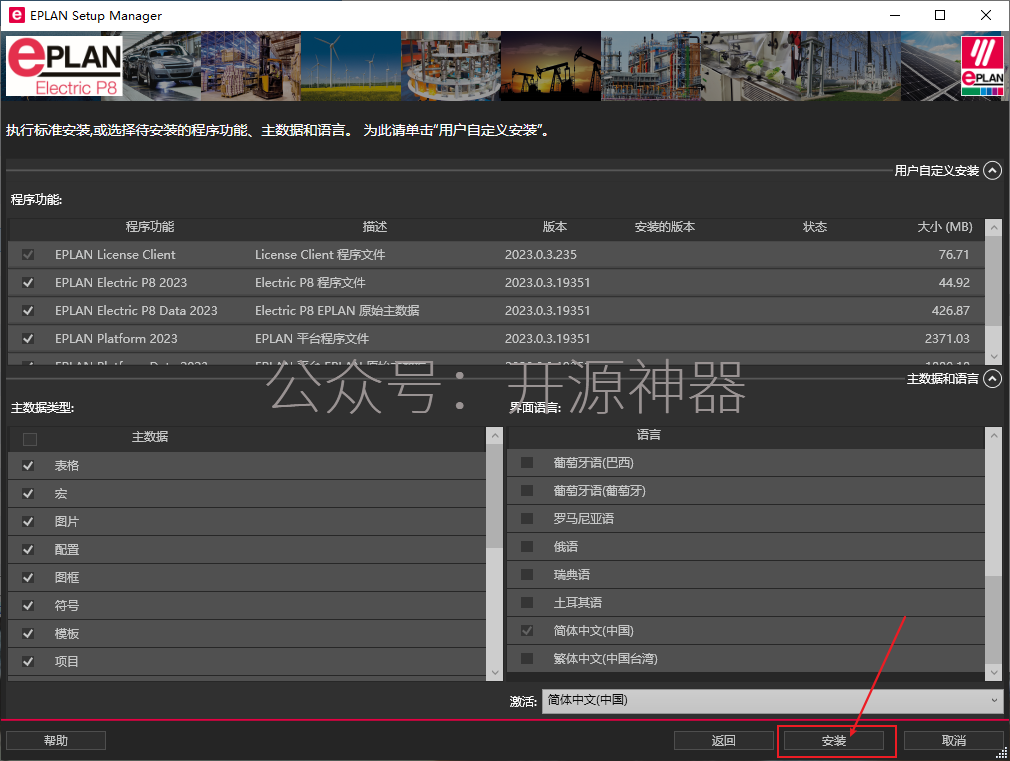Image resolution: width=1010 pixels, height=761 pixels.
Task: Click the 2371.03 size value
Action: pos(947,338)
